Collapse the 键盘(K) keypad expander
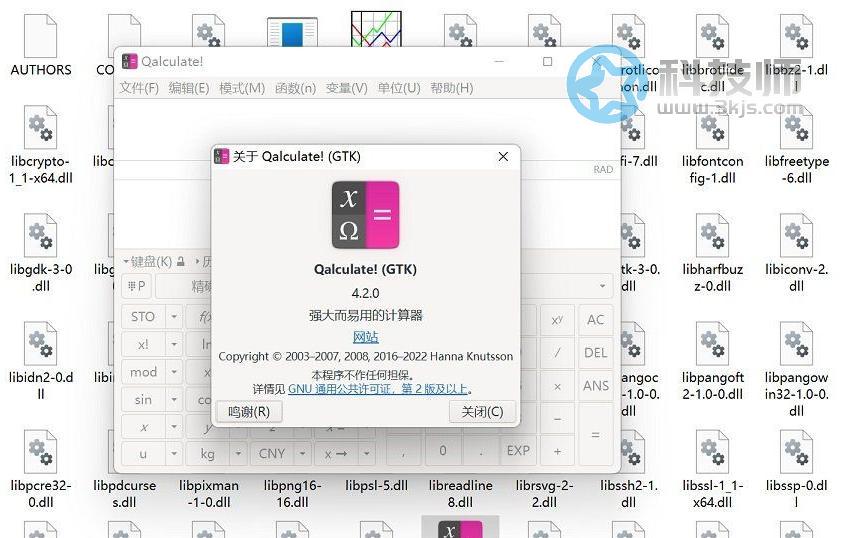The image size is (842, 538). pyautogui.click(x=148, y=261)
